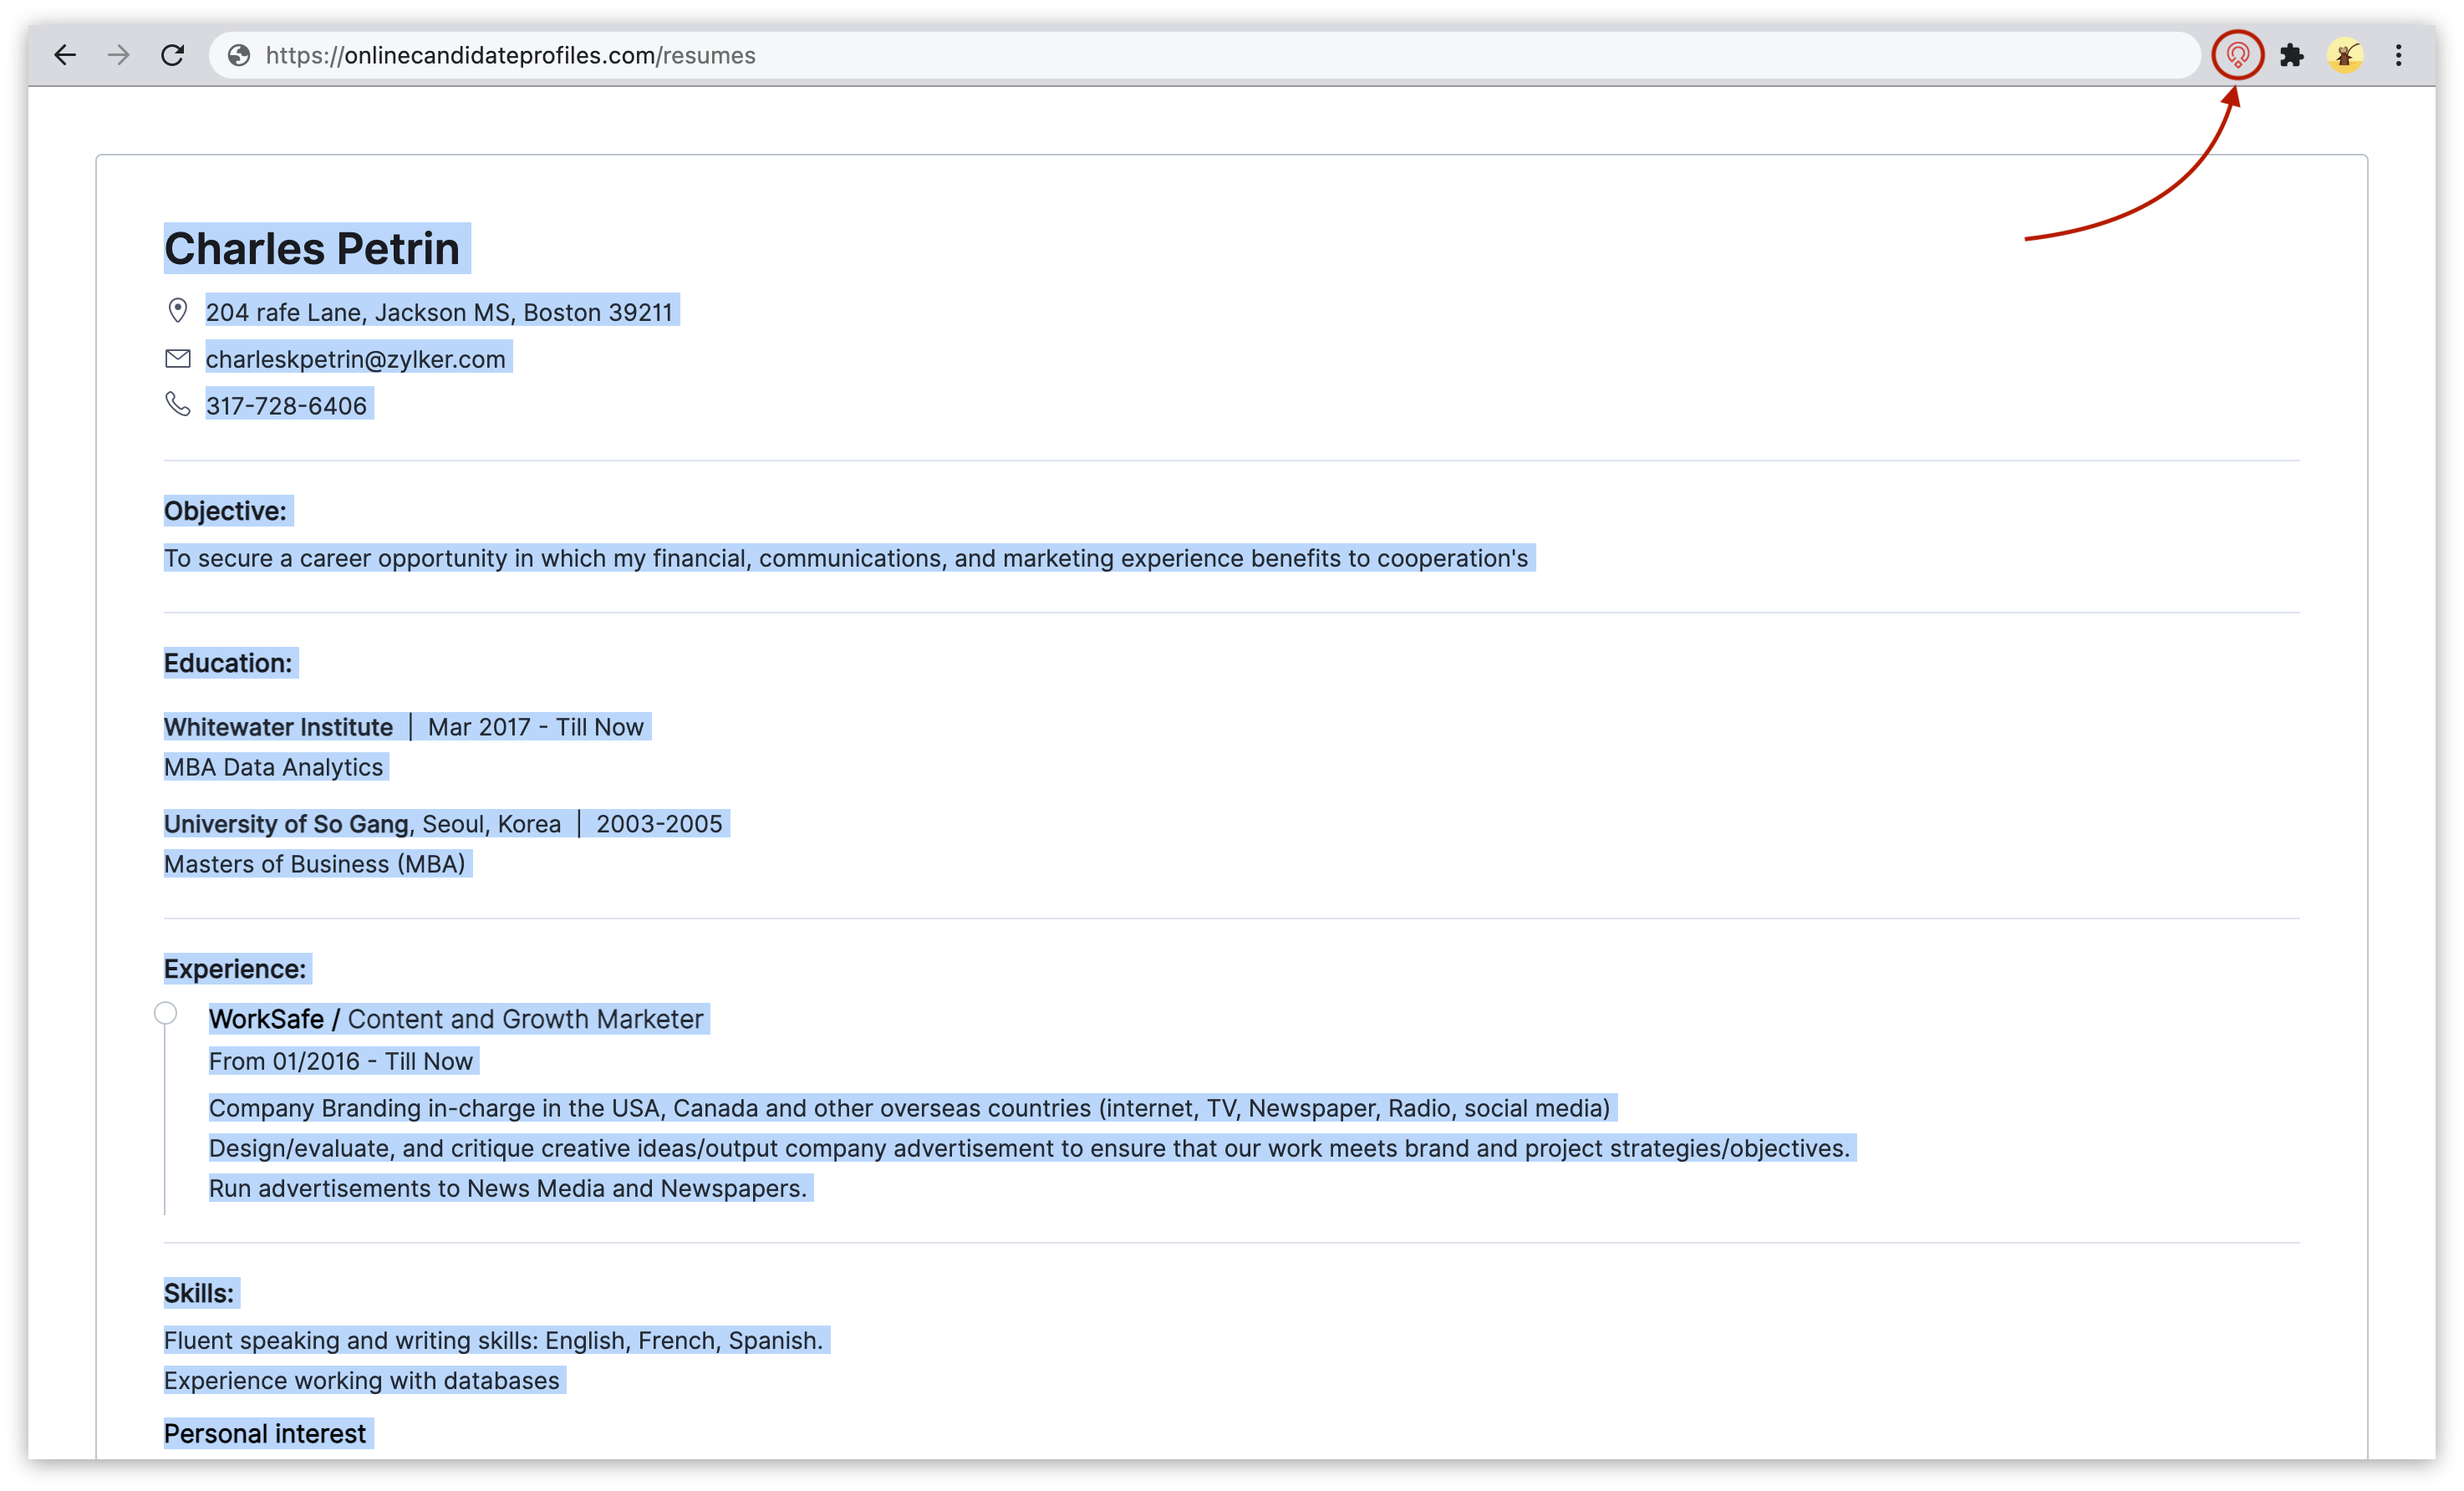The image size is (2464, 1491).
Task: Click the email charleskpetrin@zylker.com
Action: [x=356, y=359]
